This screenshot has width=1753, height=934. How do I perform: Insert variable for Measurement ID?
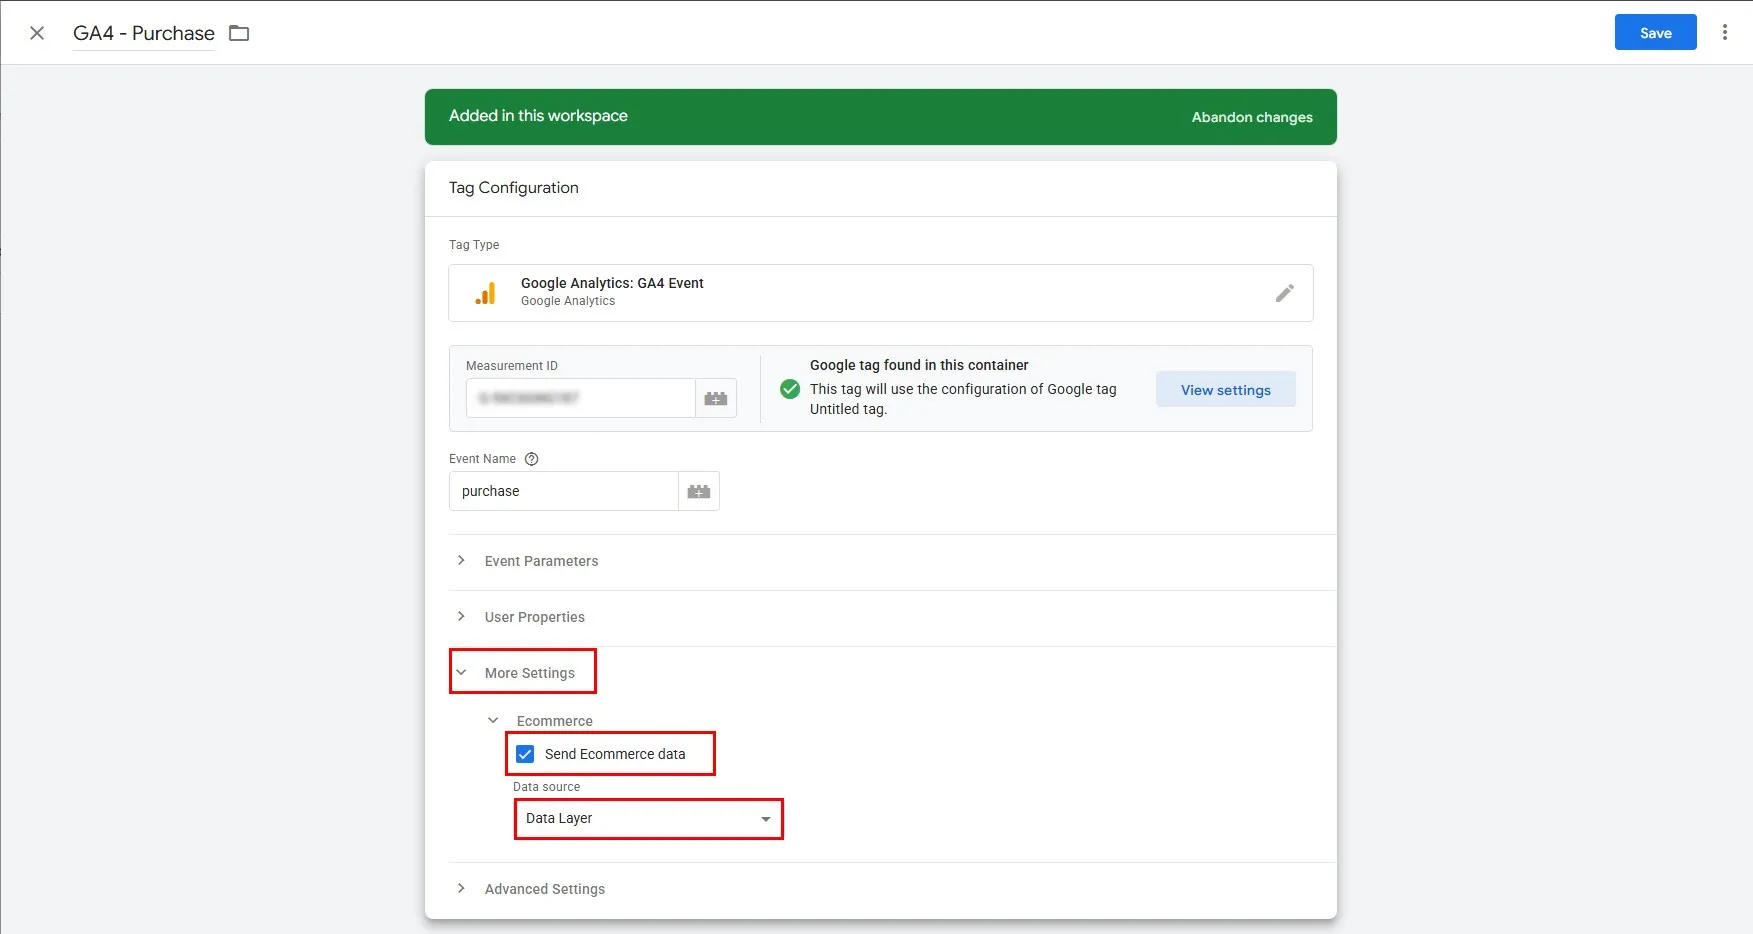(716, 398)
